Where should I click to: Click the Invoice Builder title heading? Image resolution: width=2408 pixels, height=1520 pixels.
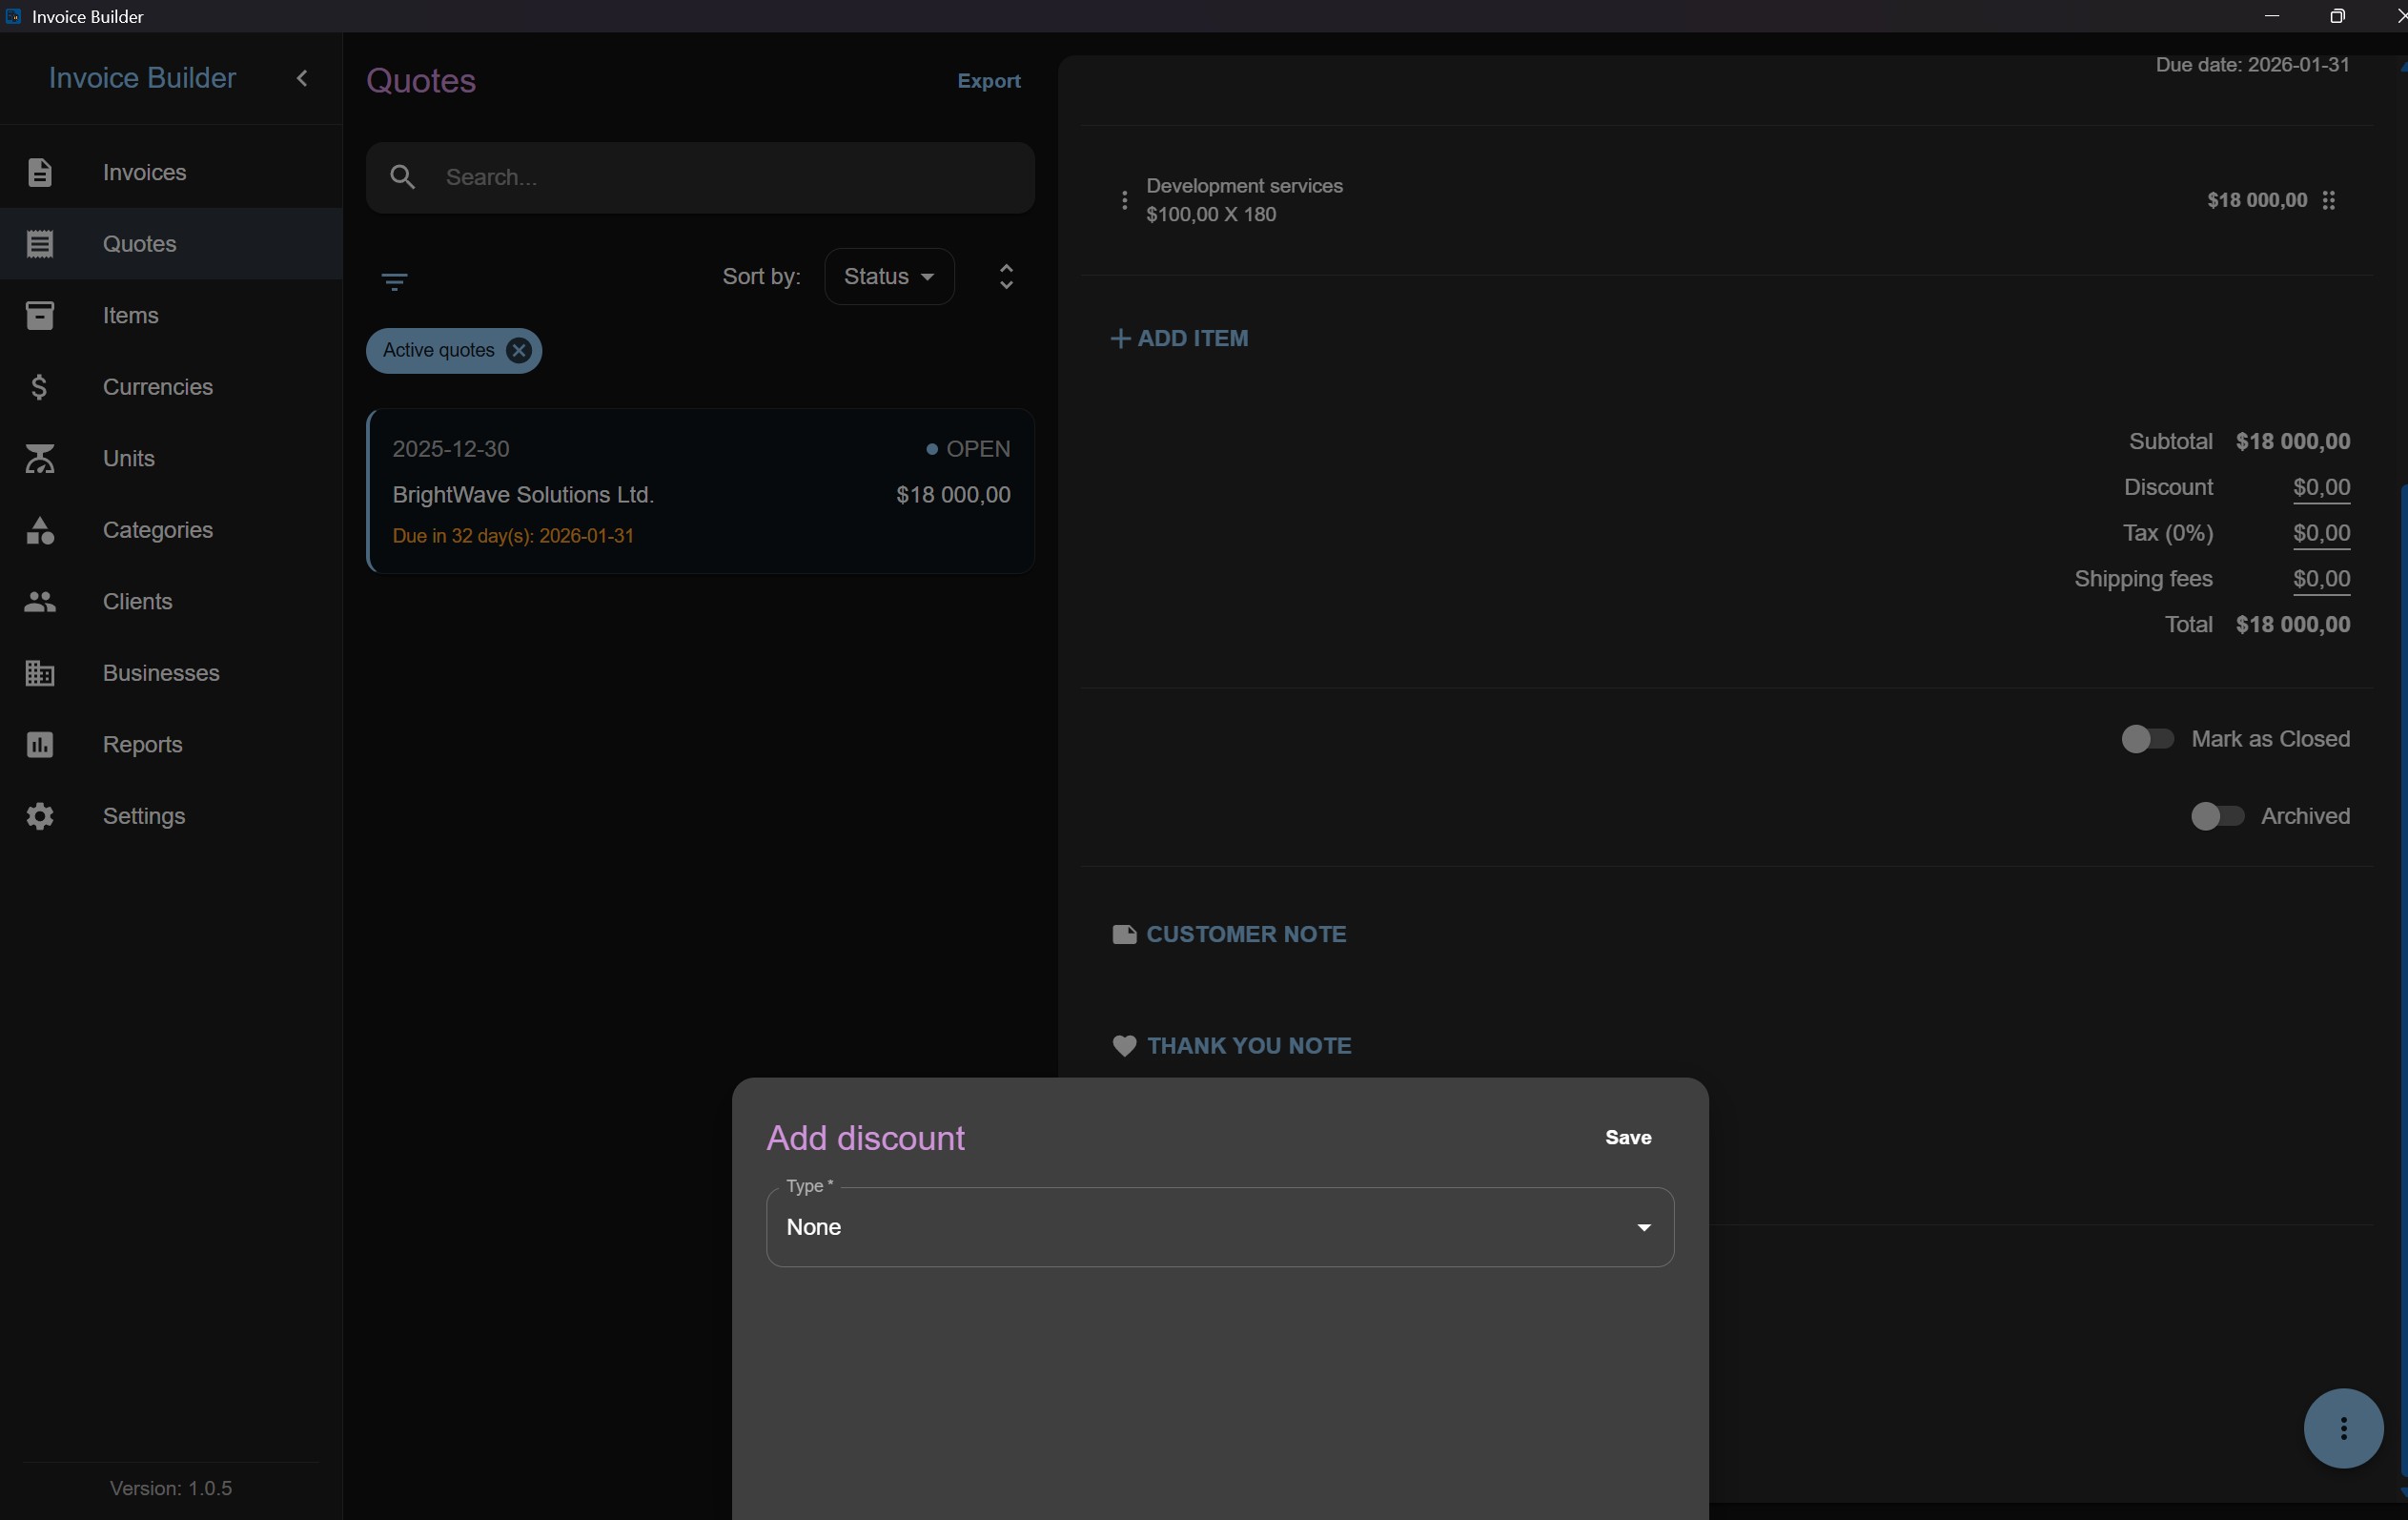pos(142,78)
